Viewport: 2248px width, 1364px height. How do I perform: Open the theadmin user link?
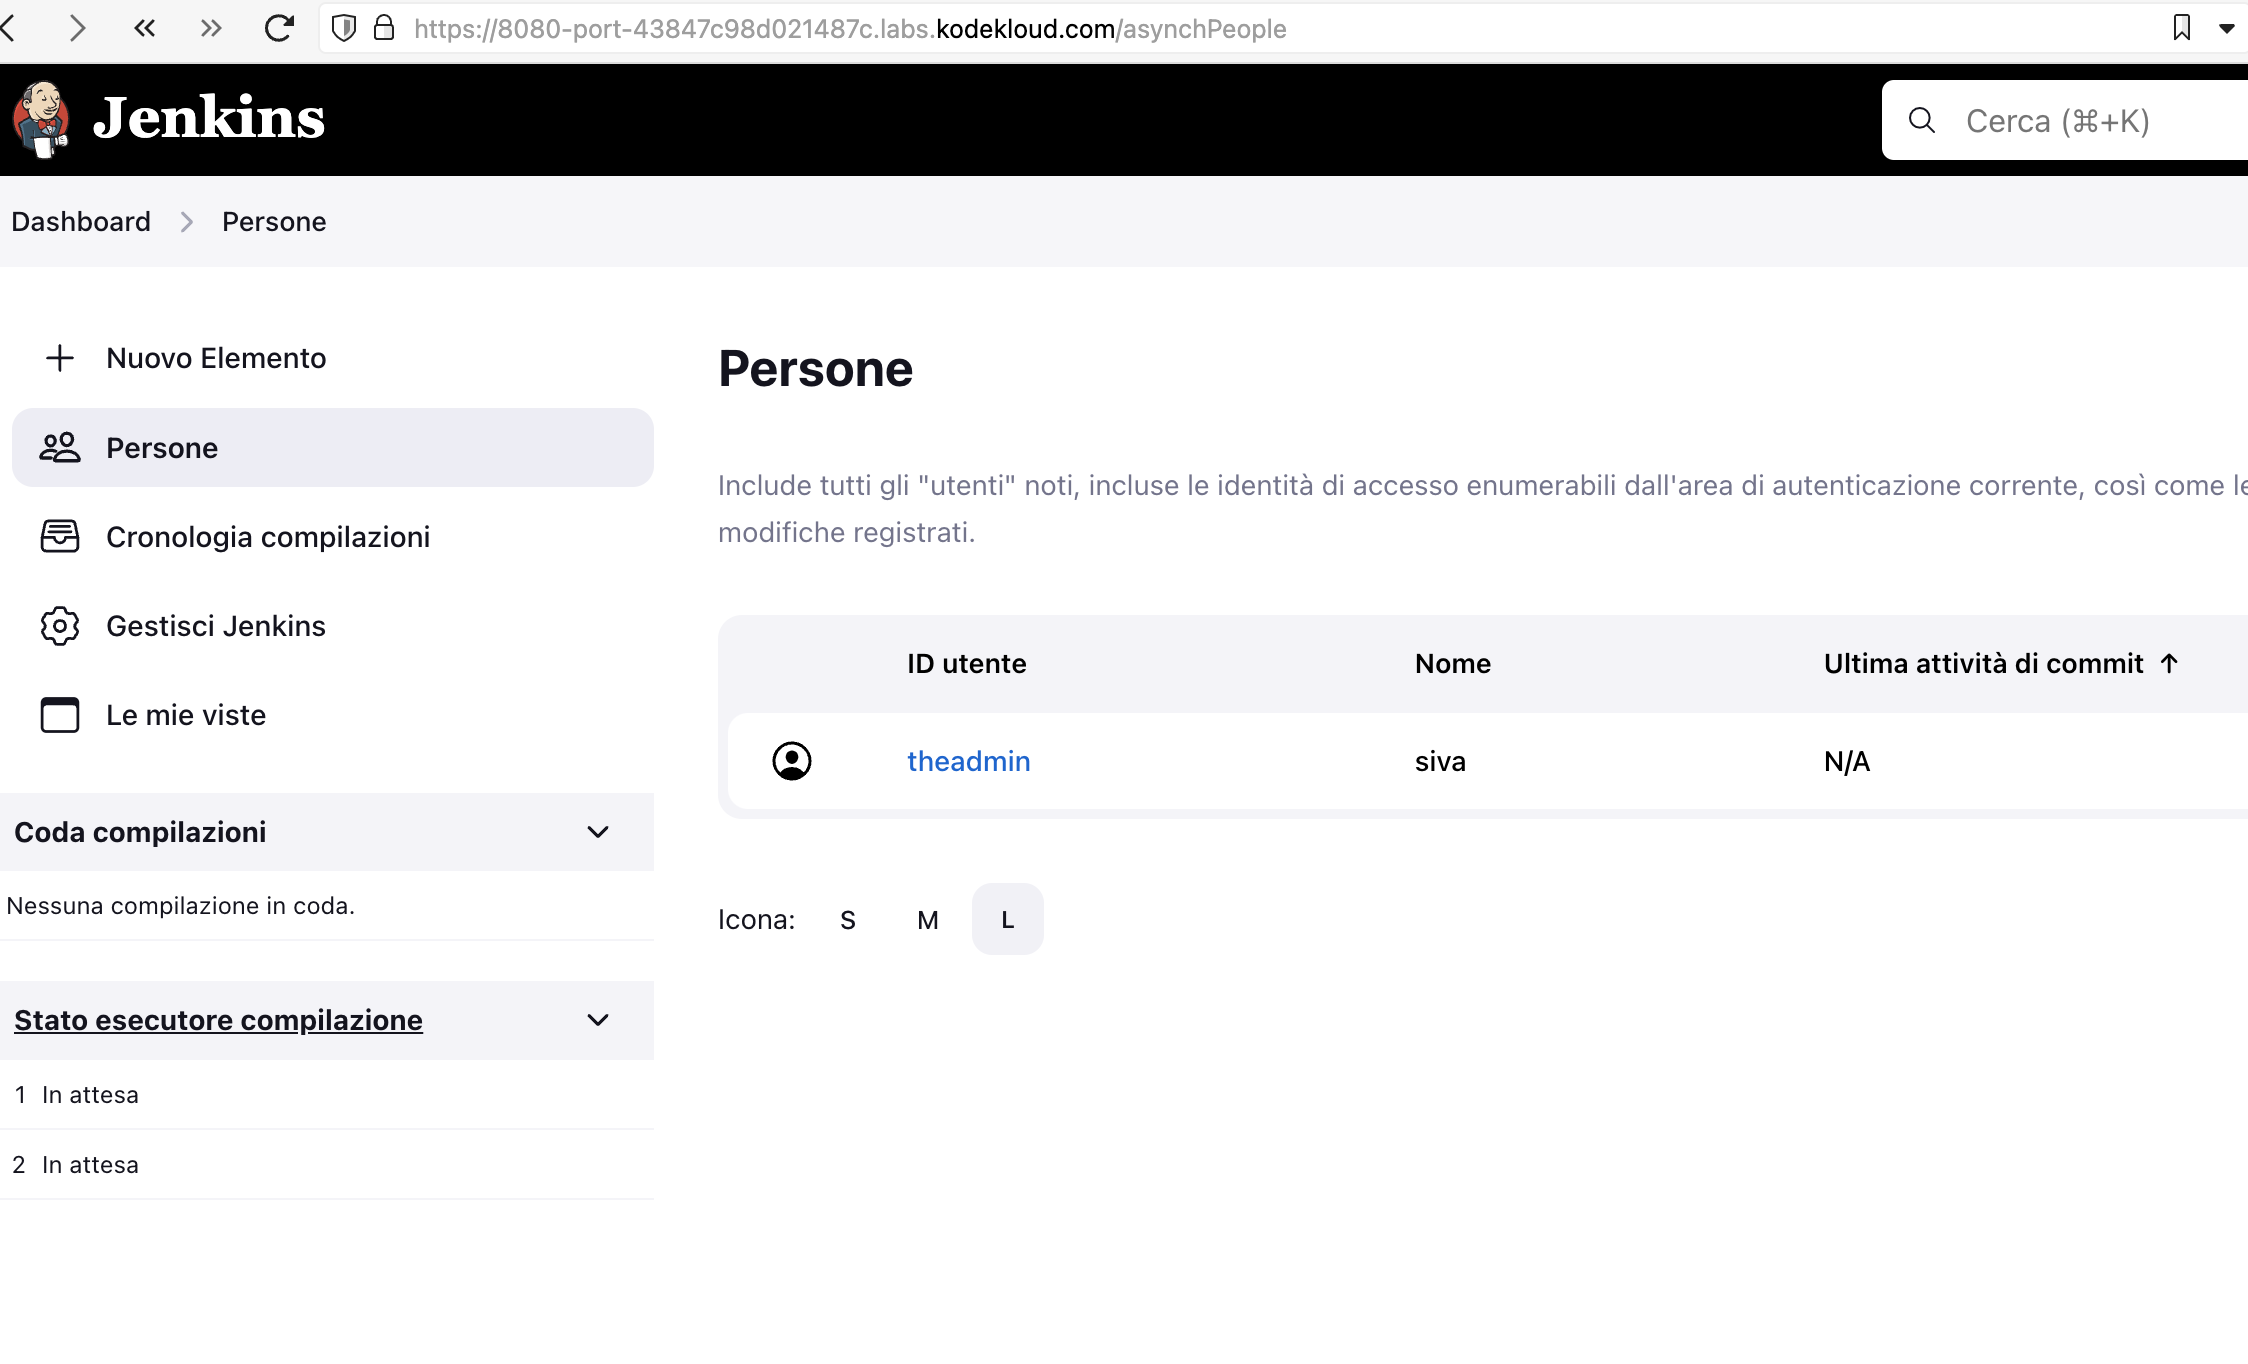point(968,761)
